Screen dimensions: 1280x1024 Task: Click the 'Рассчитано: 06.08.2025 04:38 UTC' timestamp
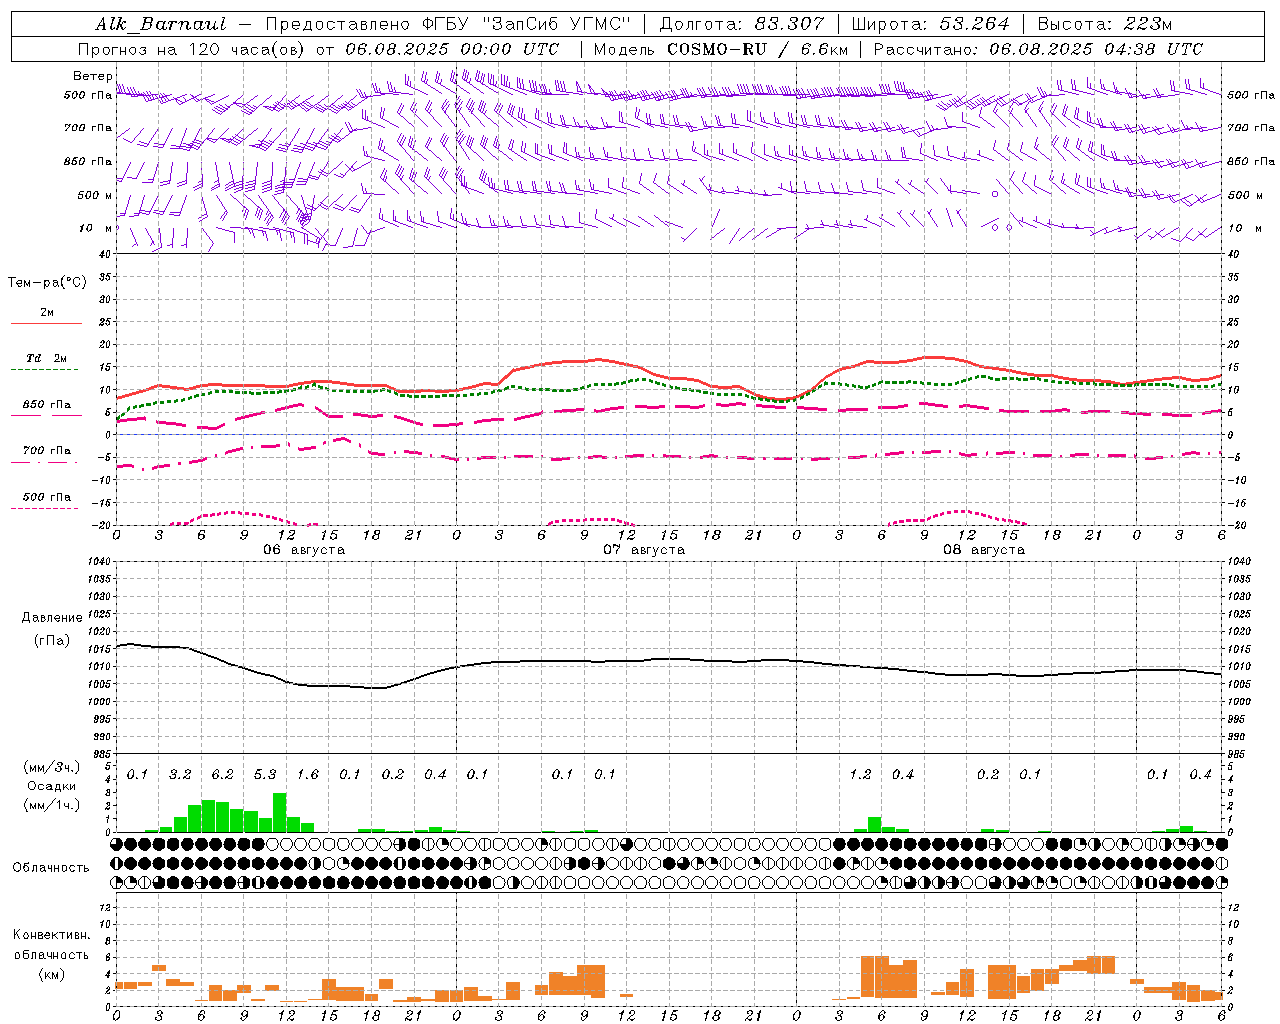pyautogui.click(x=1038, y=49)
